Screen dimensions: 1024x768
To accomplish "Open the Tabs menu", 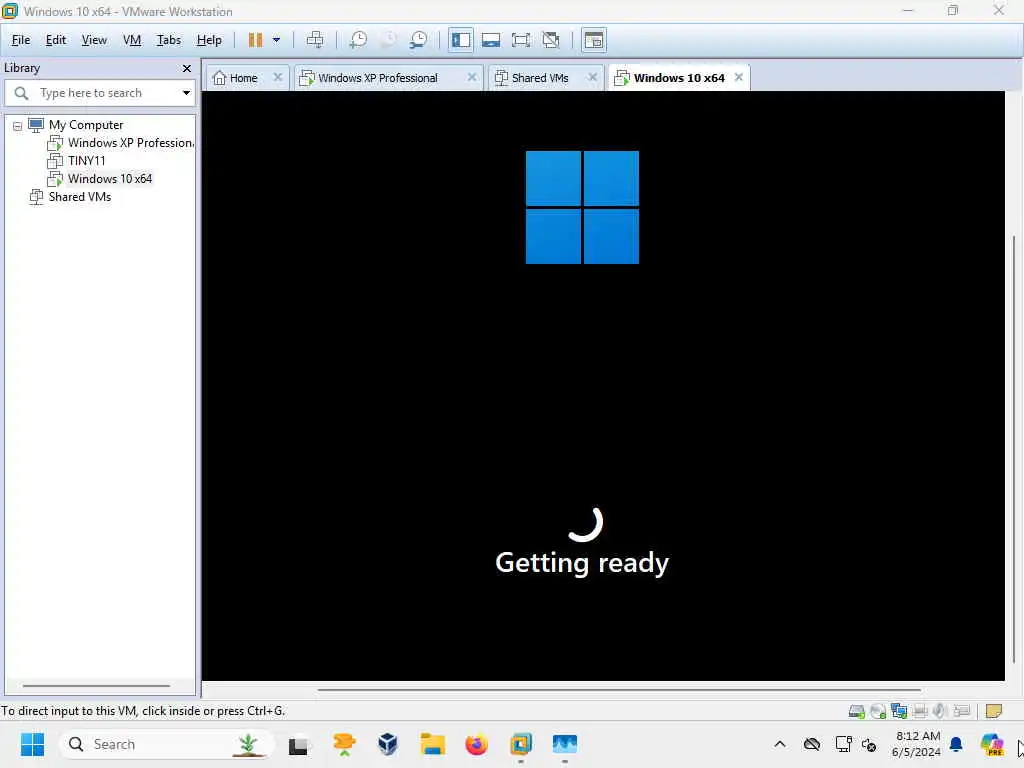I will (168, 40).
